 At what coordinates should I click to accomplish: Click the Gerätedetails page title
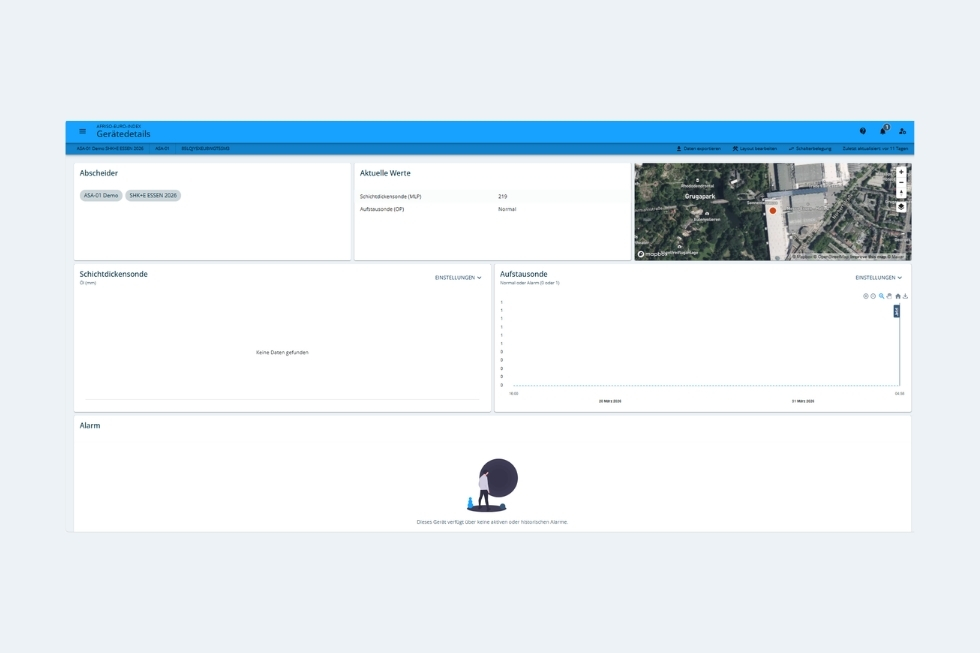click(123, 134)
